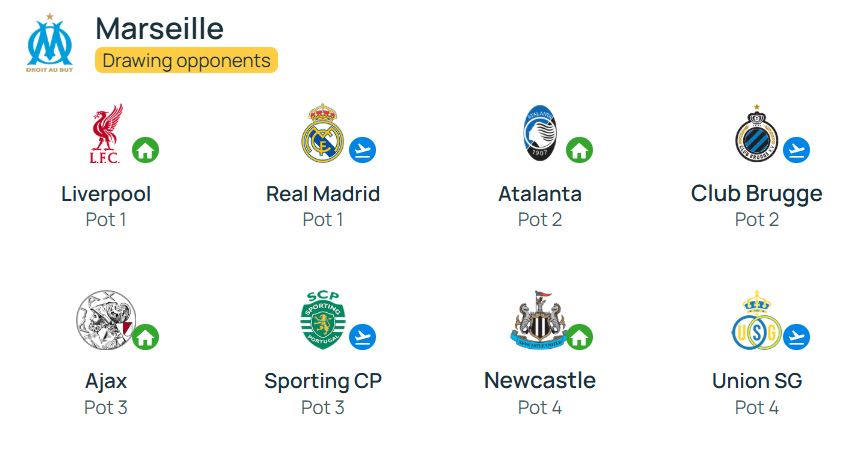Click away plane icon next to Club Brugge
The image size is (858, 464).
(x=796, y=150)
